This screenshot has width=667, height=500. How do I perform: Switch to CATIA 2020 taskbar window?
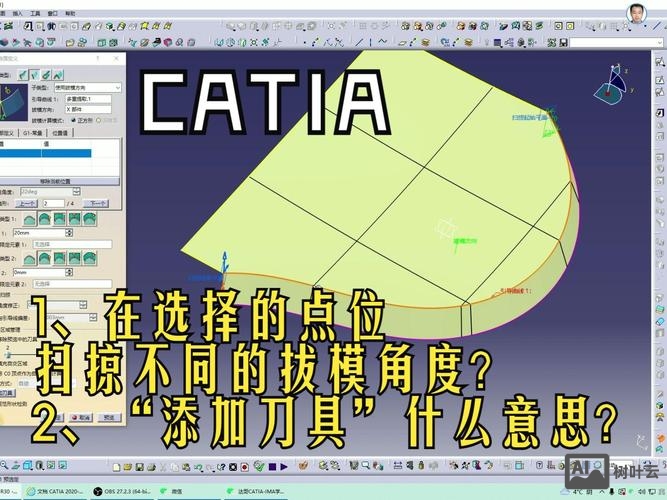[54, 491]
